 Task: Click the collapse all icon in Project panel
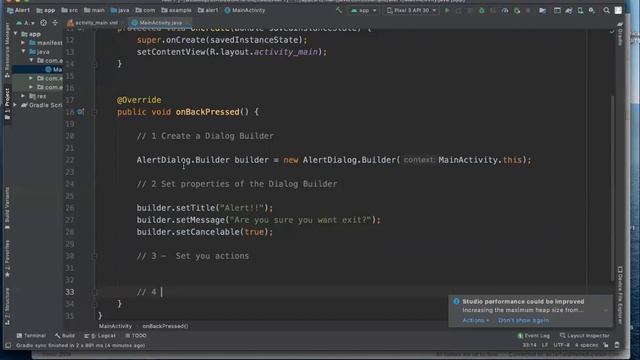tap(55, 23)
